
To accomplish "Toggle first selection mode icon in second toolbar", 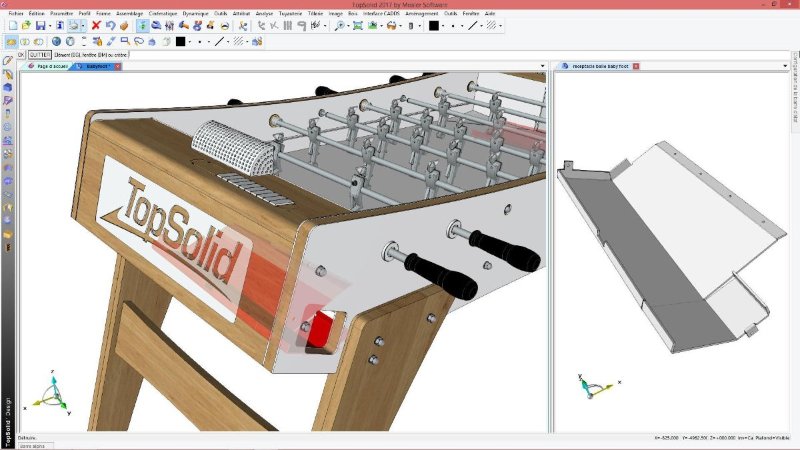I will [11, 42].
